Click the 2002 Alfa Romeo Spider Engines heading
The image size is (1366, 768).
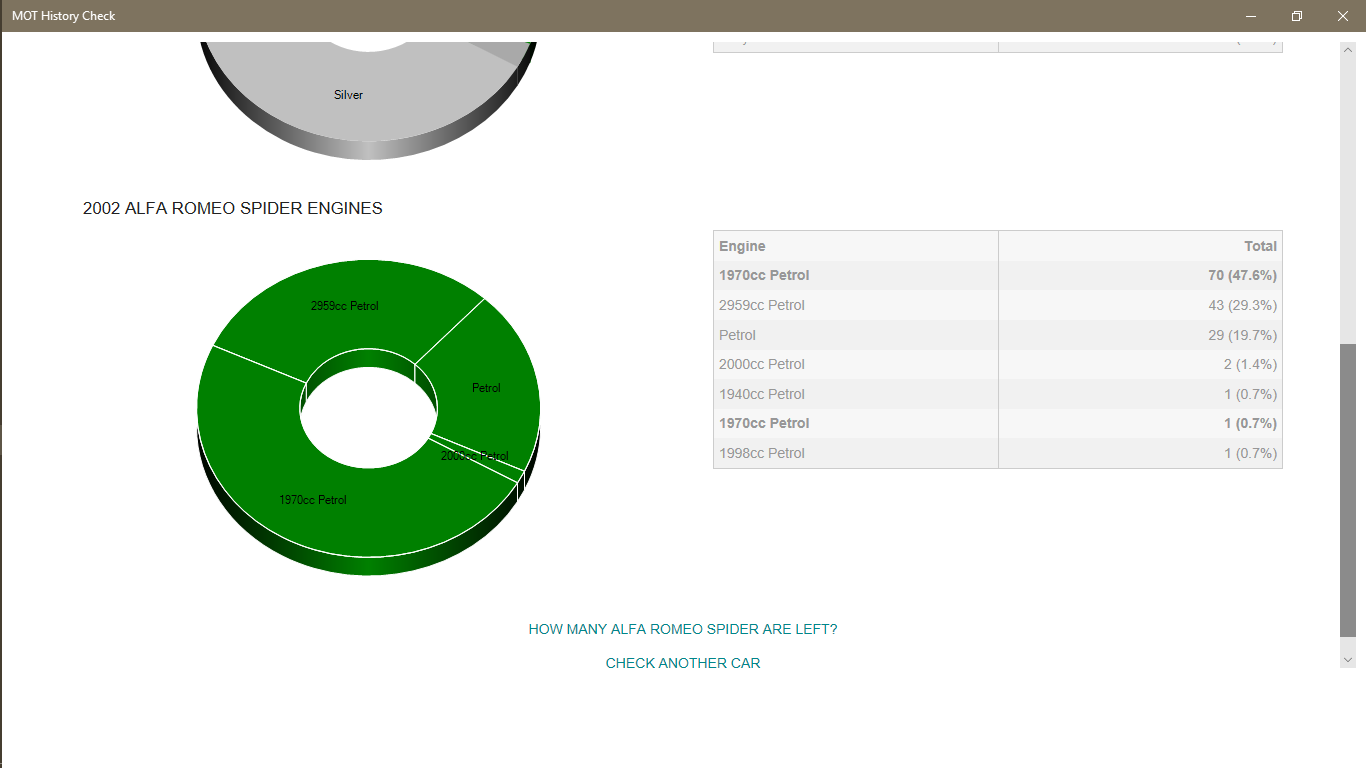point(233,208)
